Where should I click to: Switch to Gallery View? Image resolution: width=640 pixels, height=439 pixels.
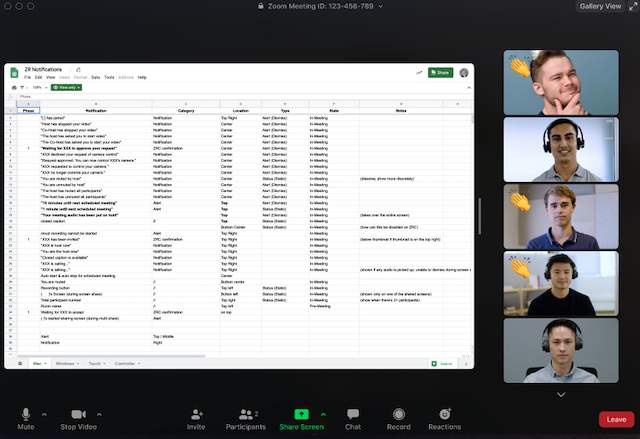click(600, 6)
